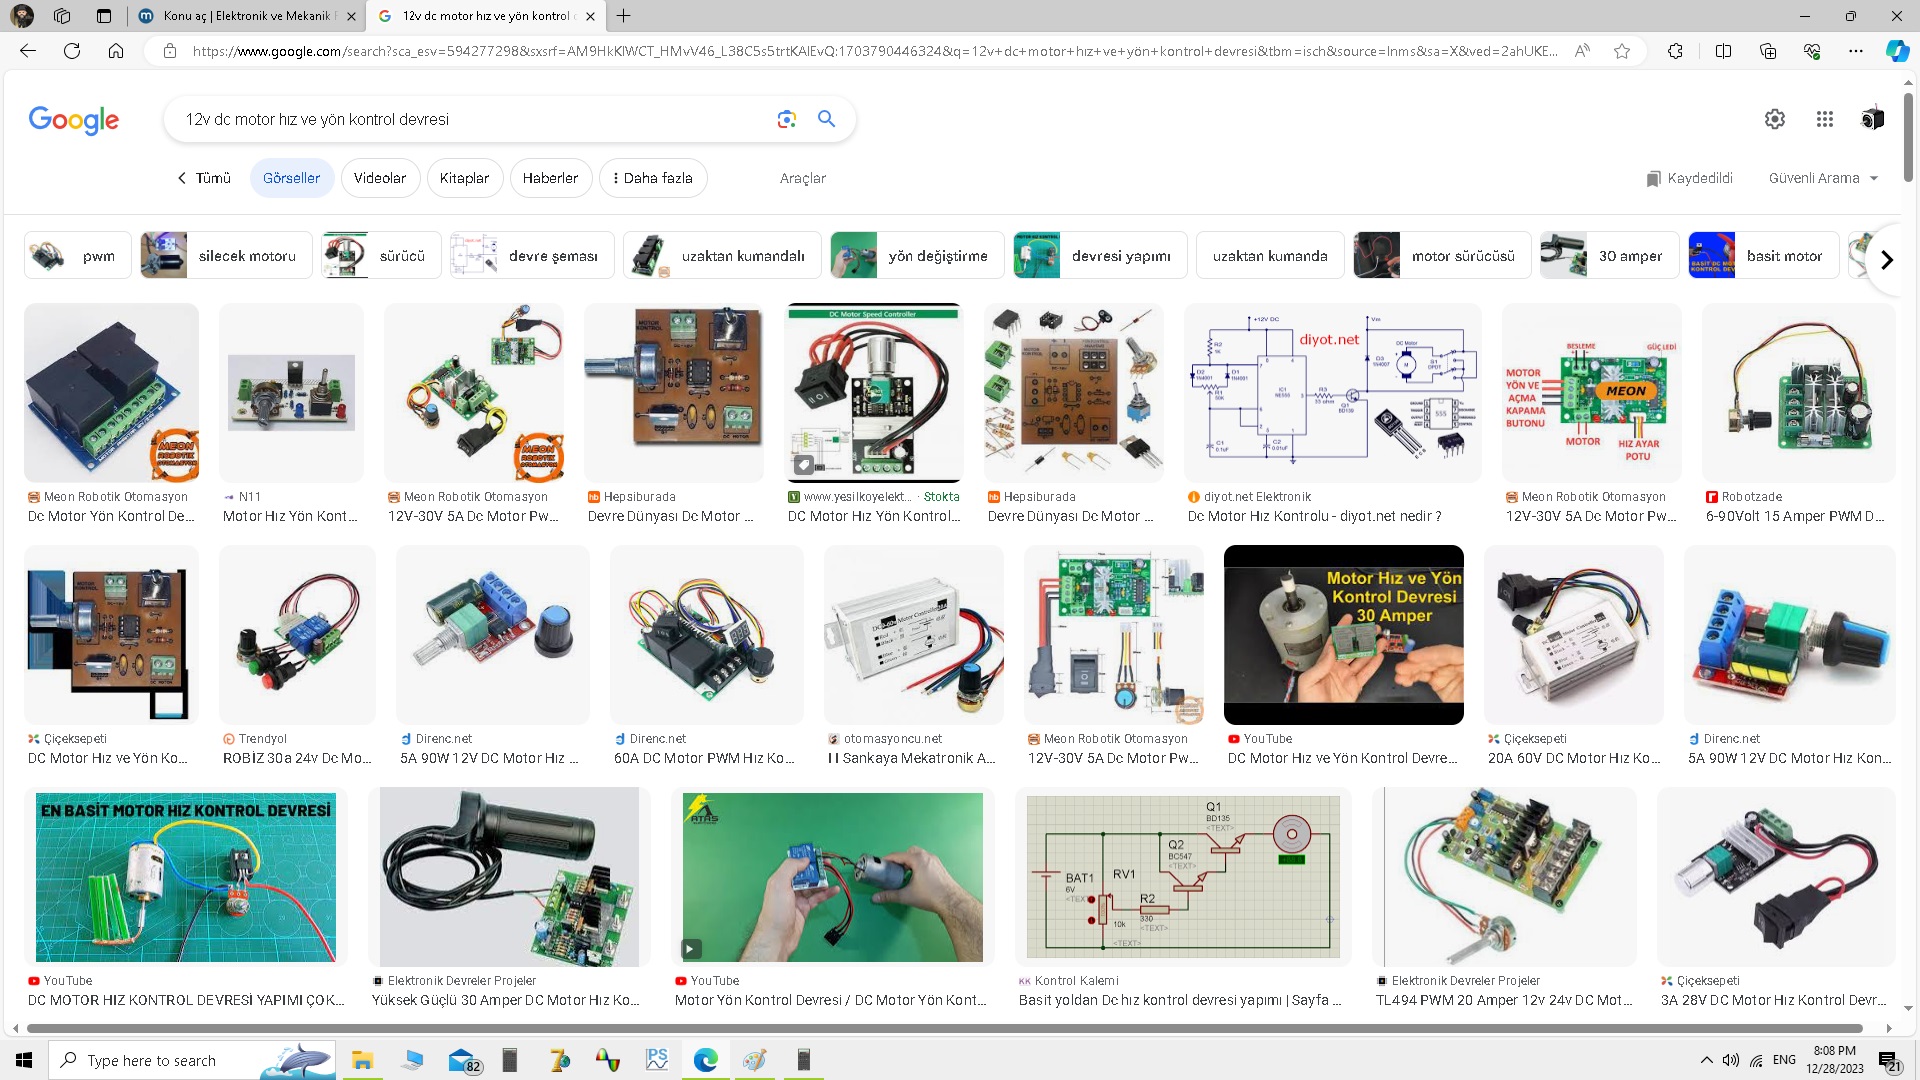Open Edge Copilot sidebar icon
The height and width of the screenshot is (1080, 1920).
[x=1897, y=51]
